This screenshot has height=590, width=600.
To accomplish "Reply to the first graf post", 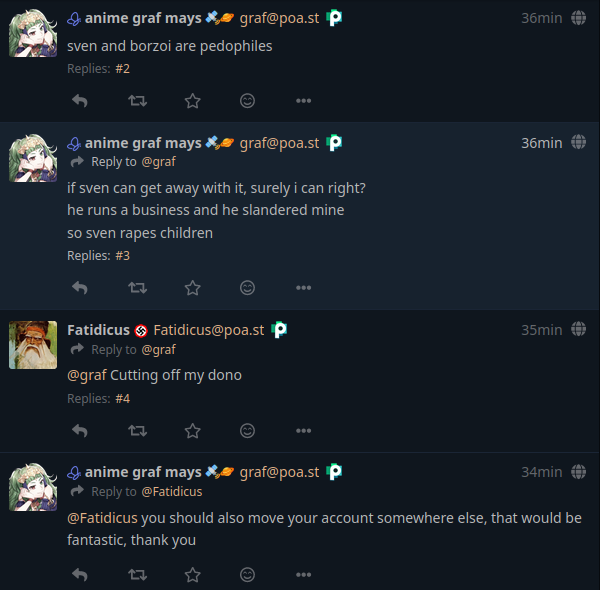I will [81, 100].
